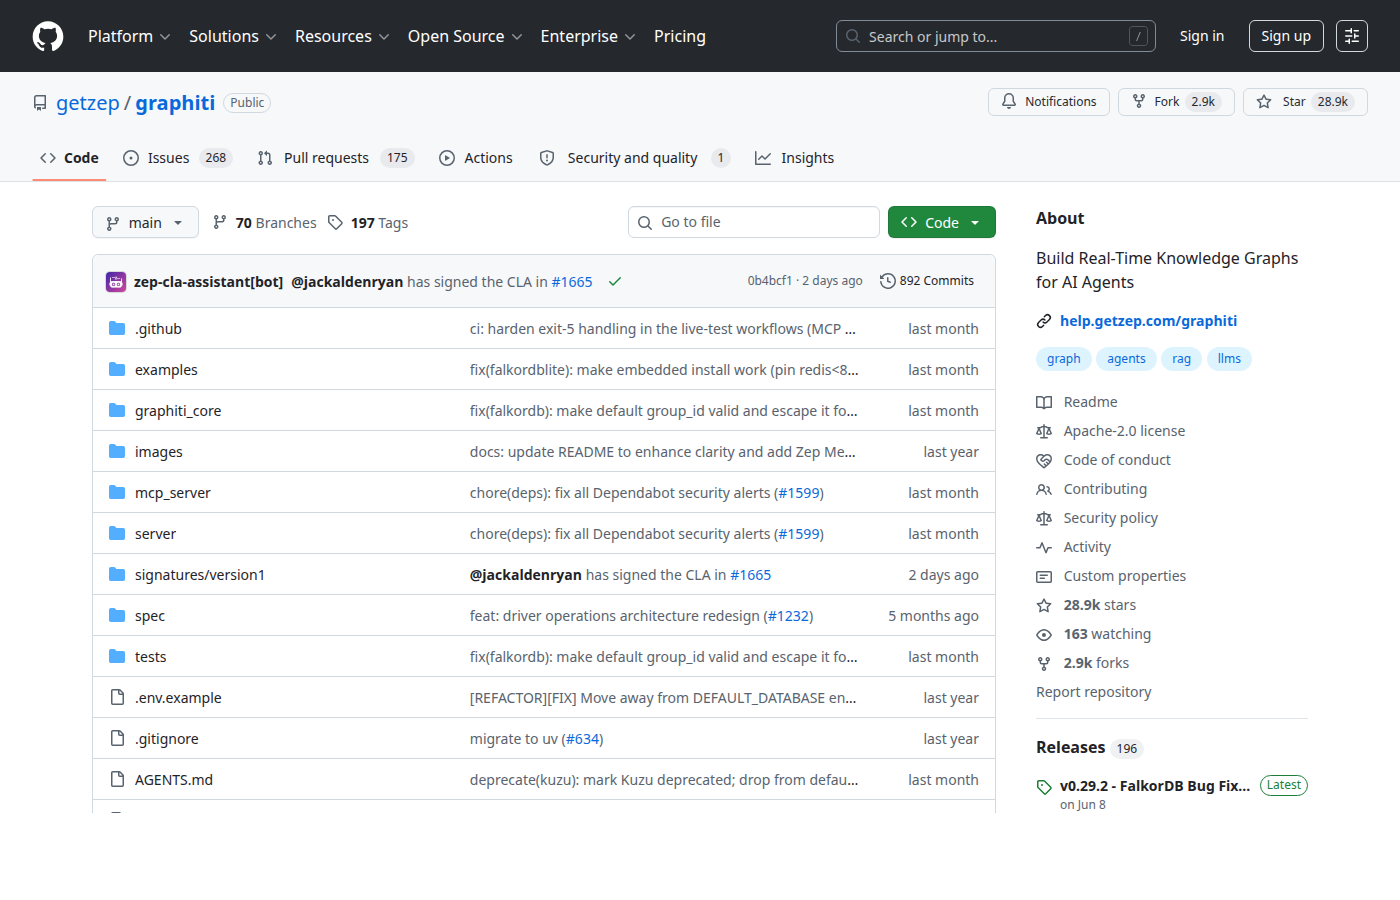Open pull request #1232 link
Screen dimensions: 1400x900
(791, 616)
